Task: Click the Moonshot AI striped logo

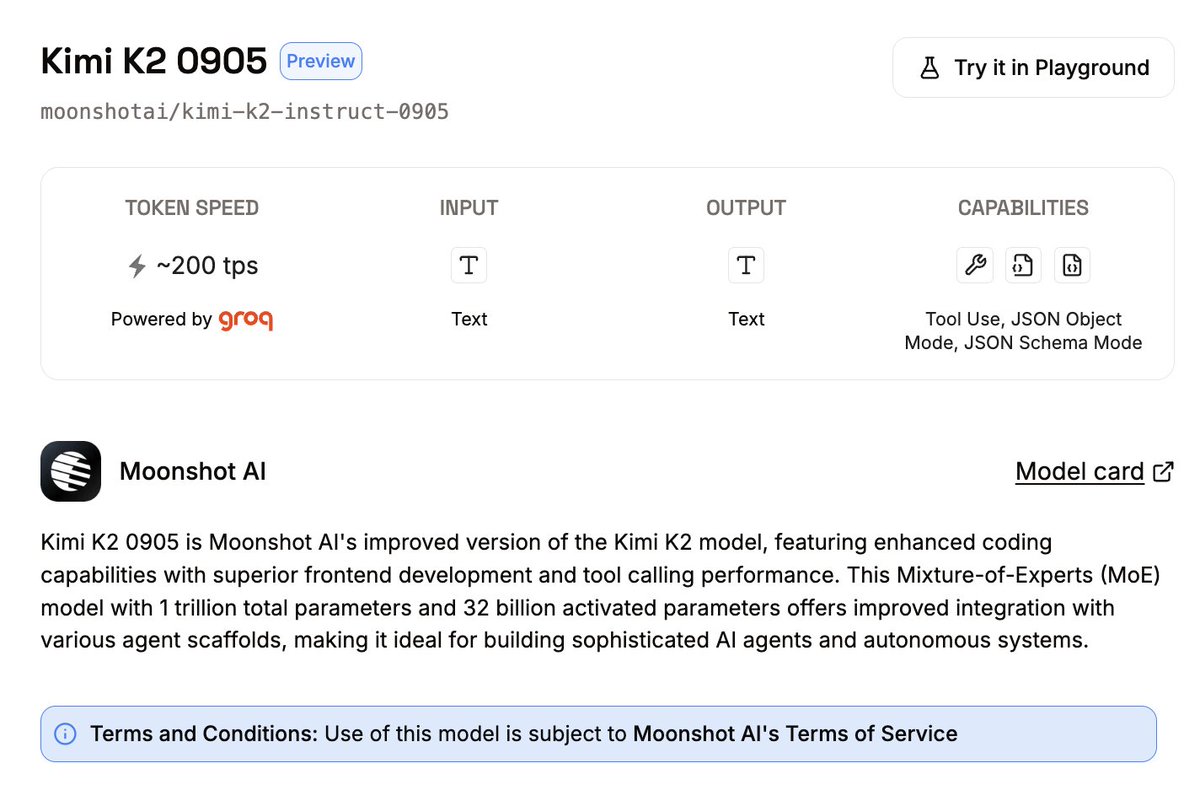Action: [71, 471]
